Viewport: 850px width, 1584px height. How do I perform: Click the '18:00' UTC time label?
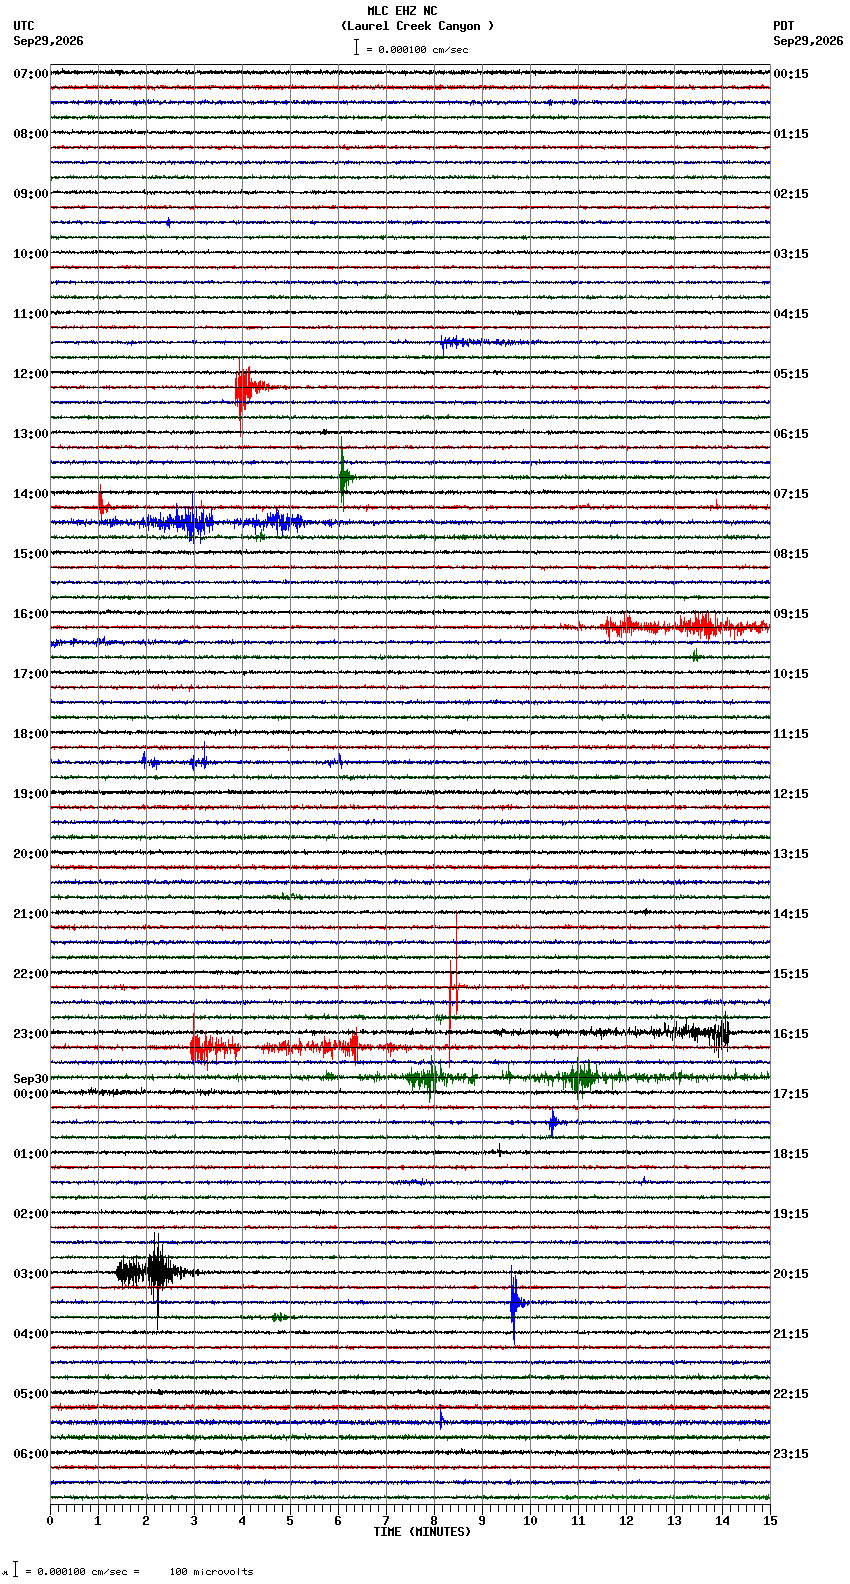point(31,734)
